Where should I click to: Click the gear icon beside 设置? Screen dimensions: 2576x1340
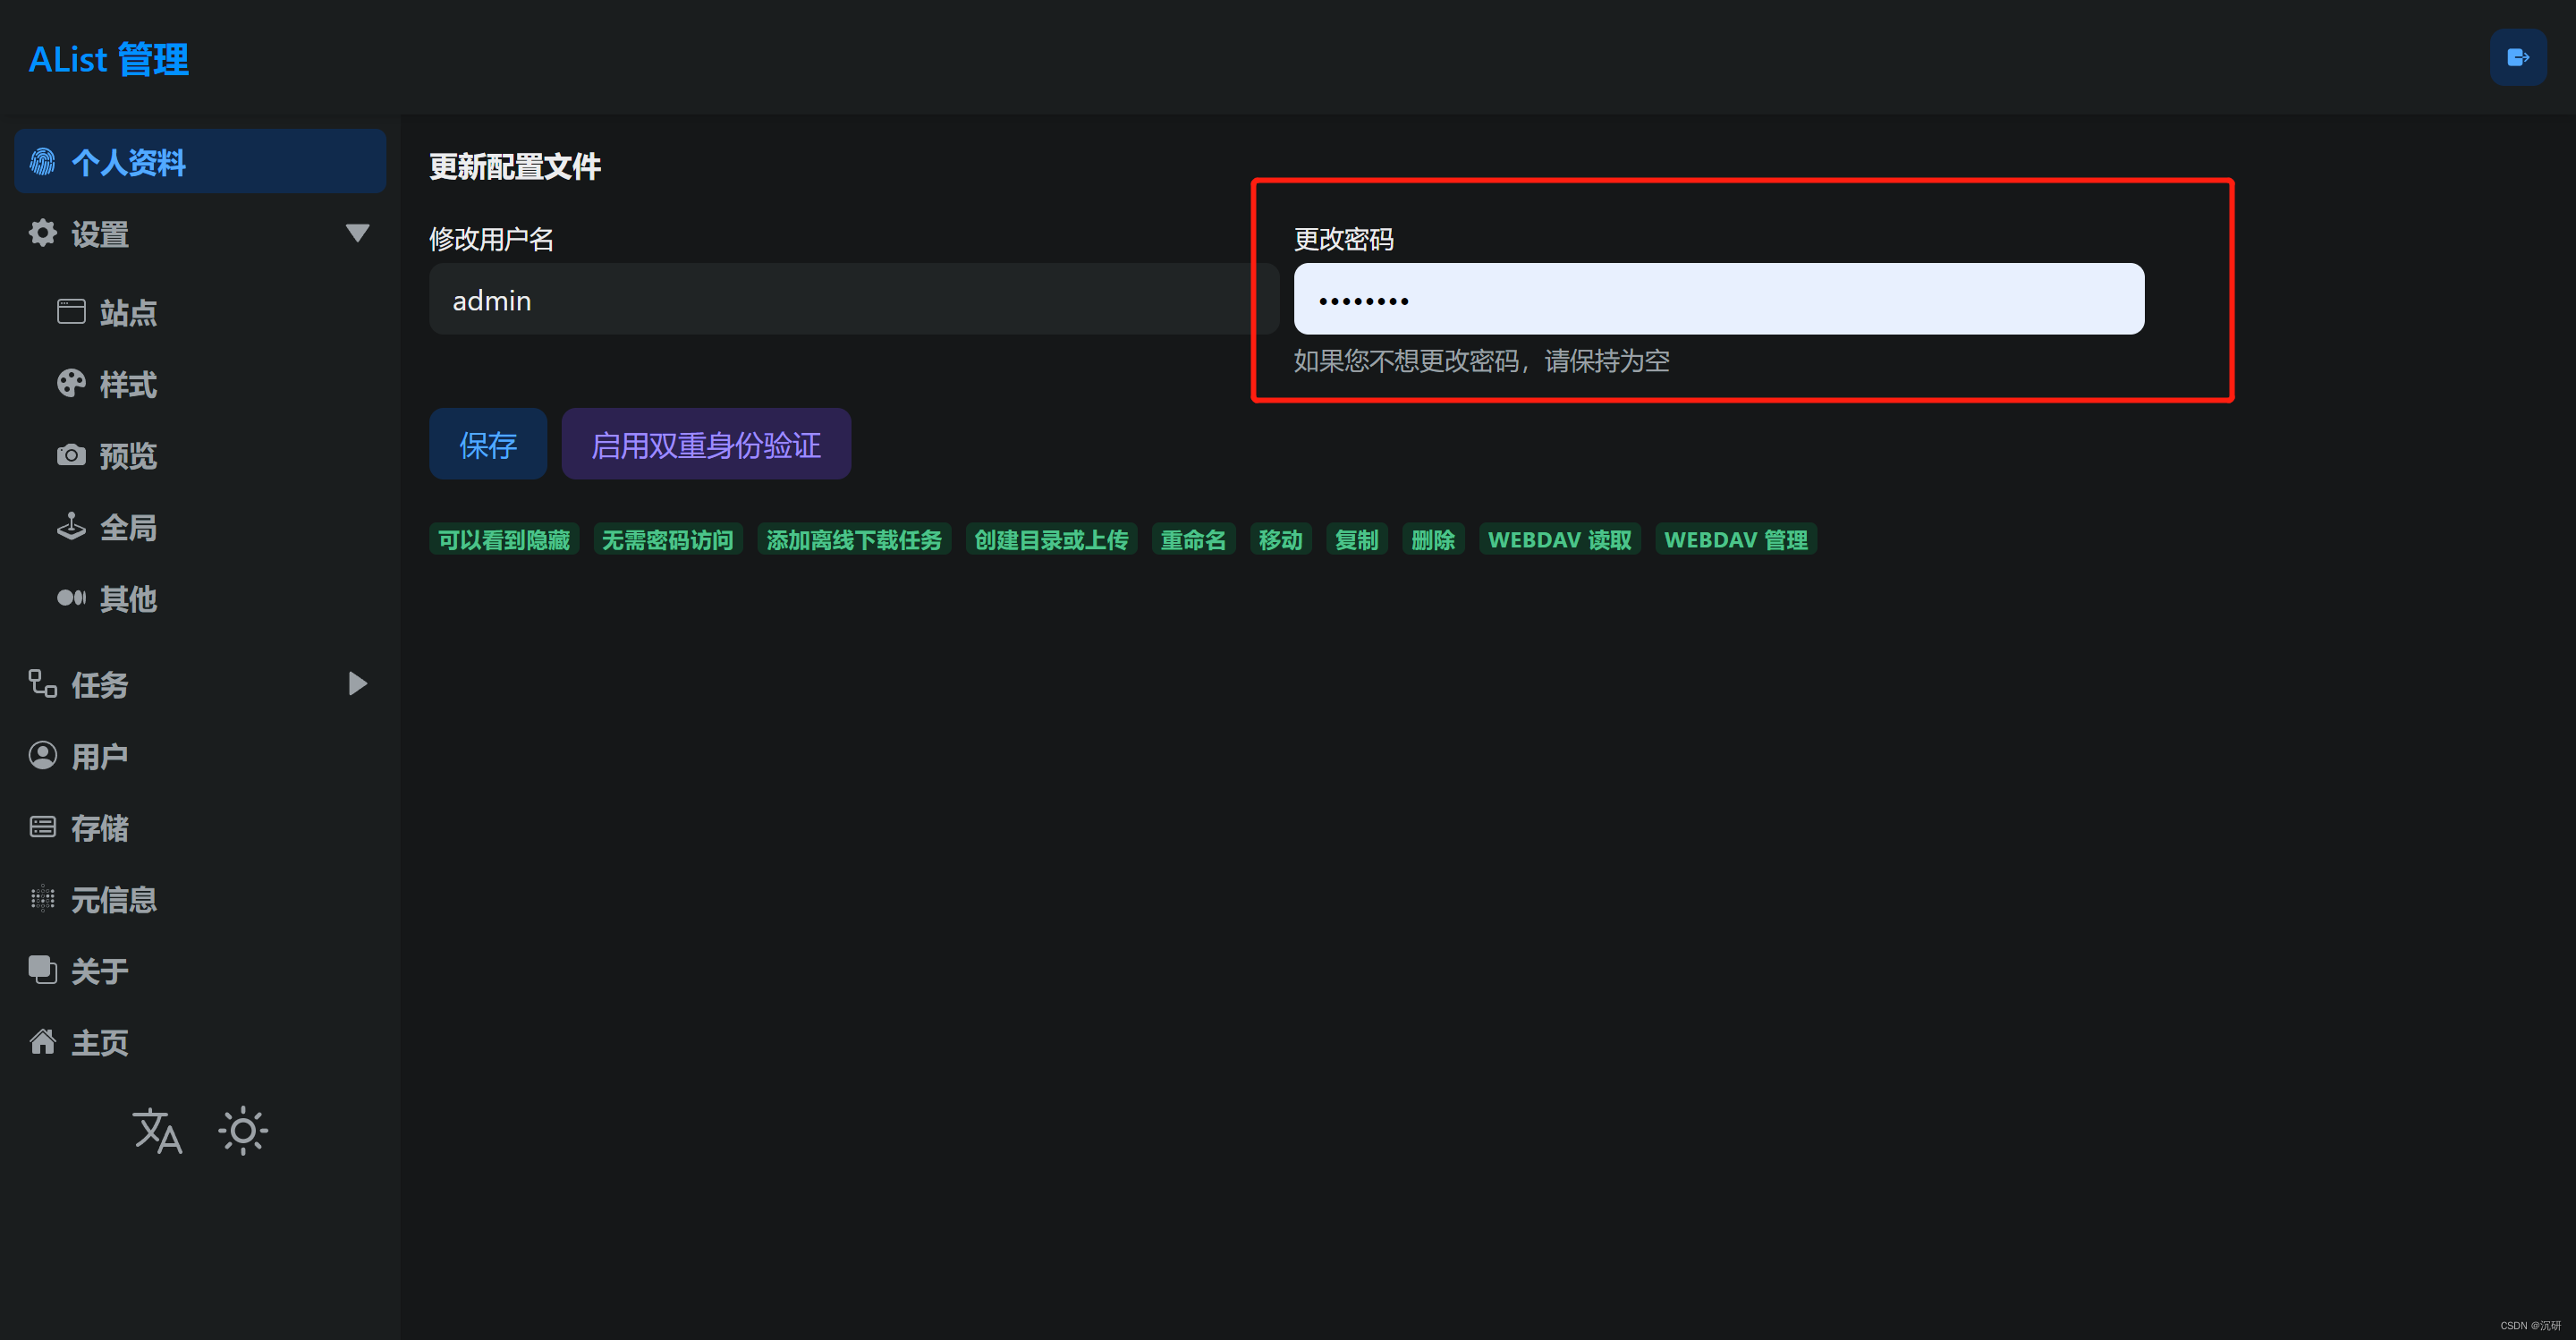(43, 233)
